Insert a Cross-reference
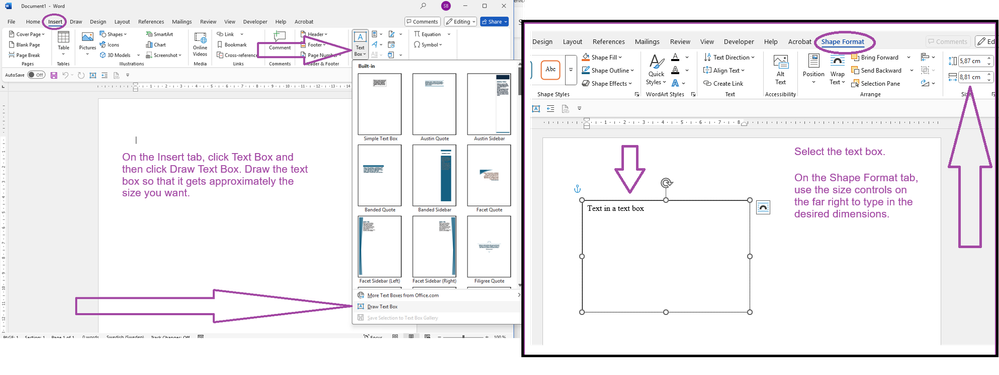 (x=236, y=55)
